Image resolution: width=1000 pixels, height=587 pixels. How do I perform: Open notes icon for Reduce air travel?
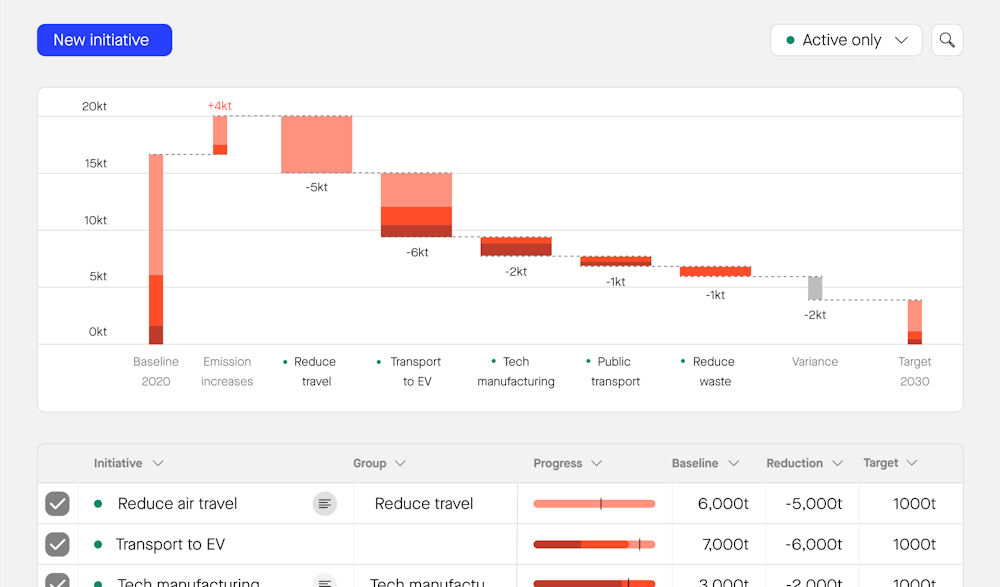(x=324, y=504)
